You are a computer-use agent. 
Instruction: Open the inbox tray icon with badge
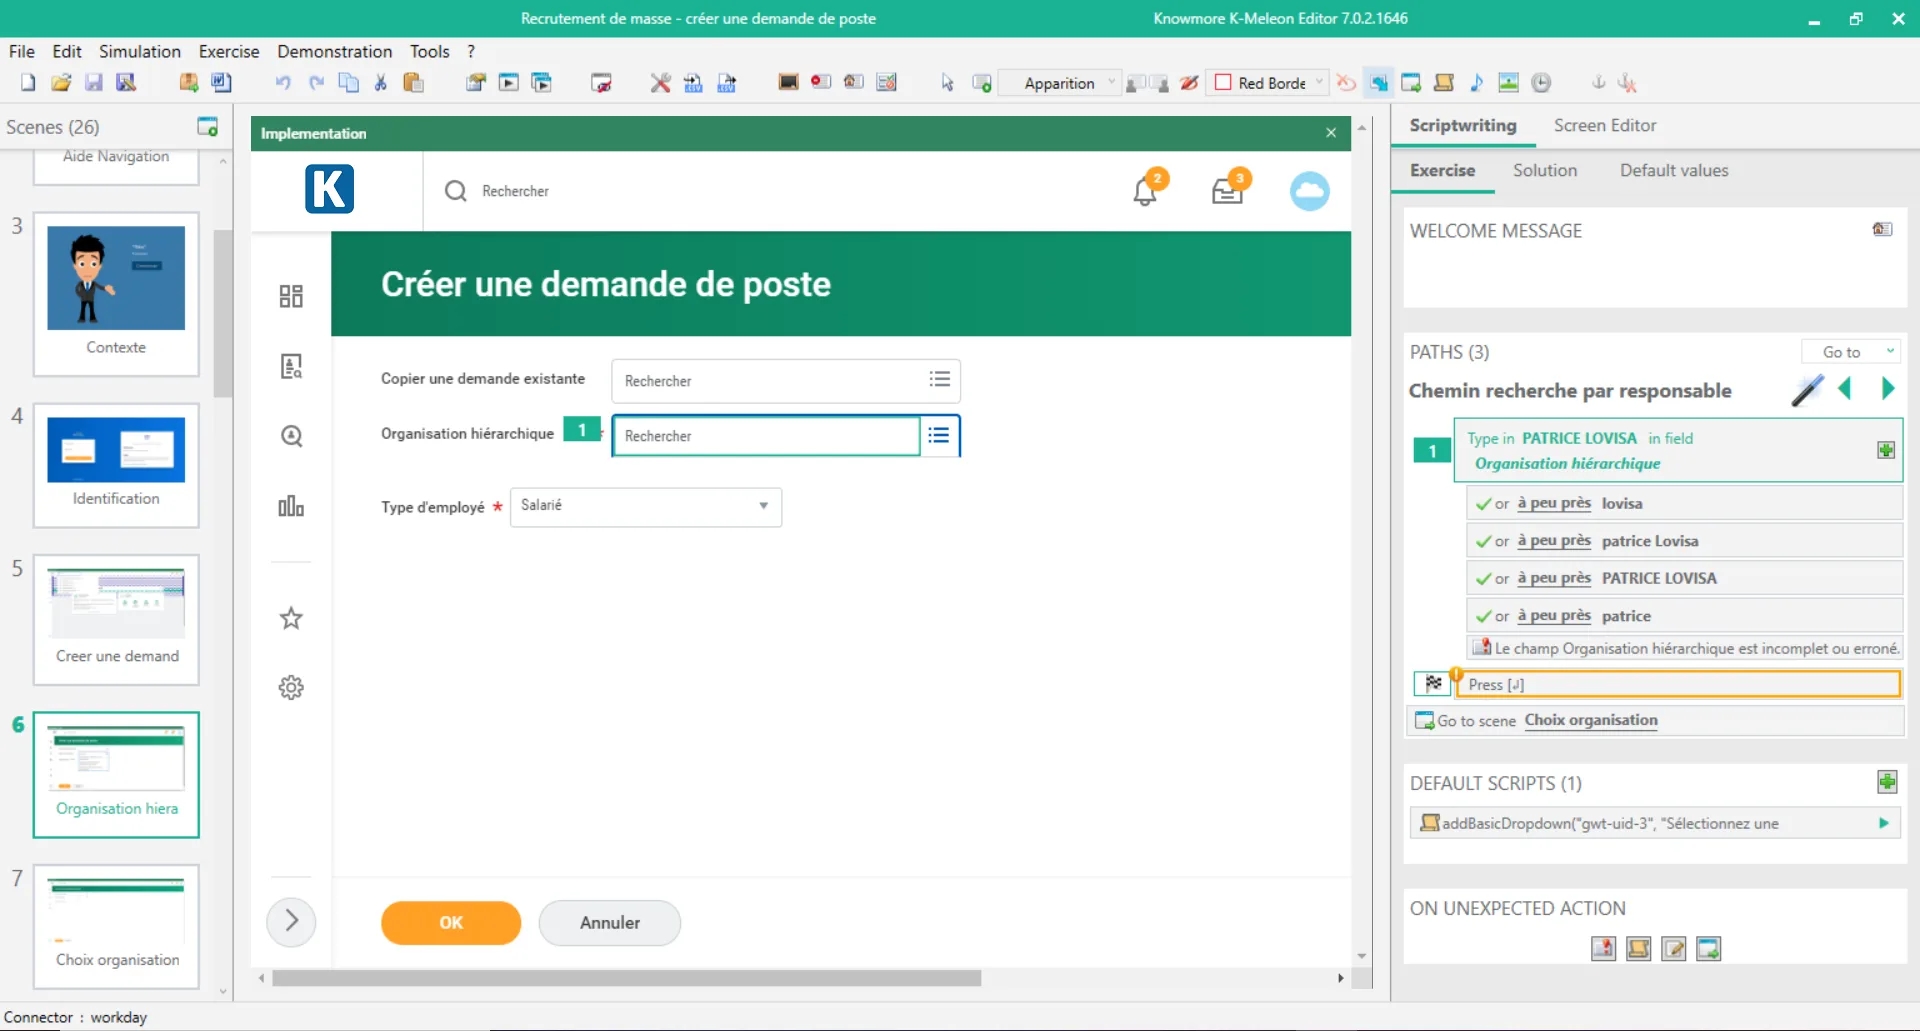[1228, 190]
